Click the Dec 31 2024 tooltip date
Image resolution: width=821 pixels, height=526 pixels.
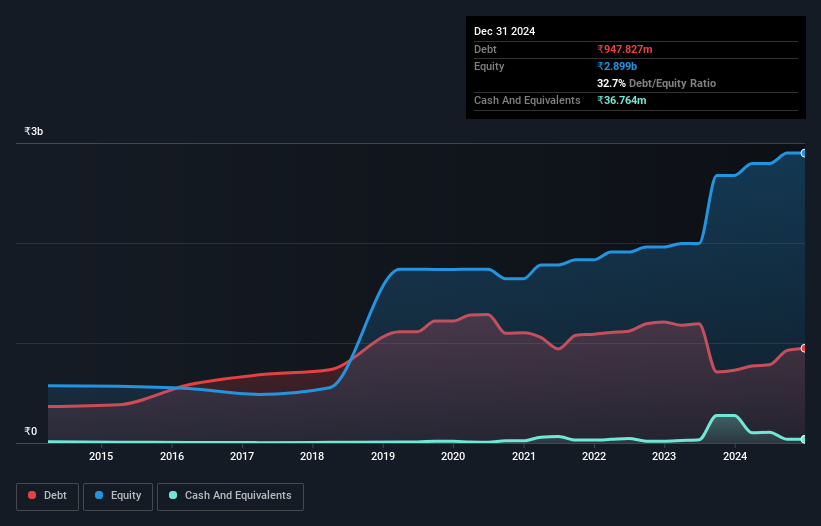[504, 31]
